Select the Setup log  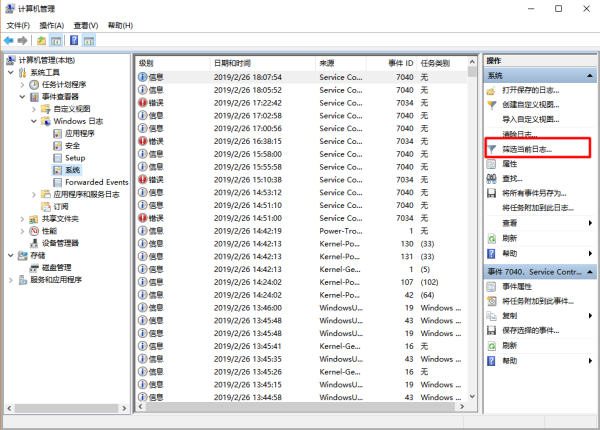[x=75, y=158]
